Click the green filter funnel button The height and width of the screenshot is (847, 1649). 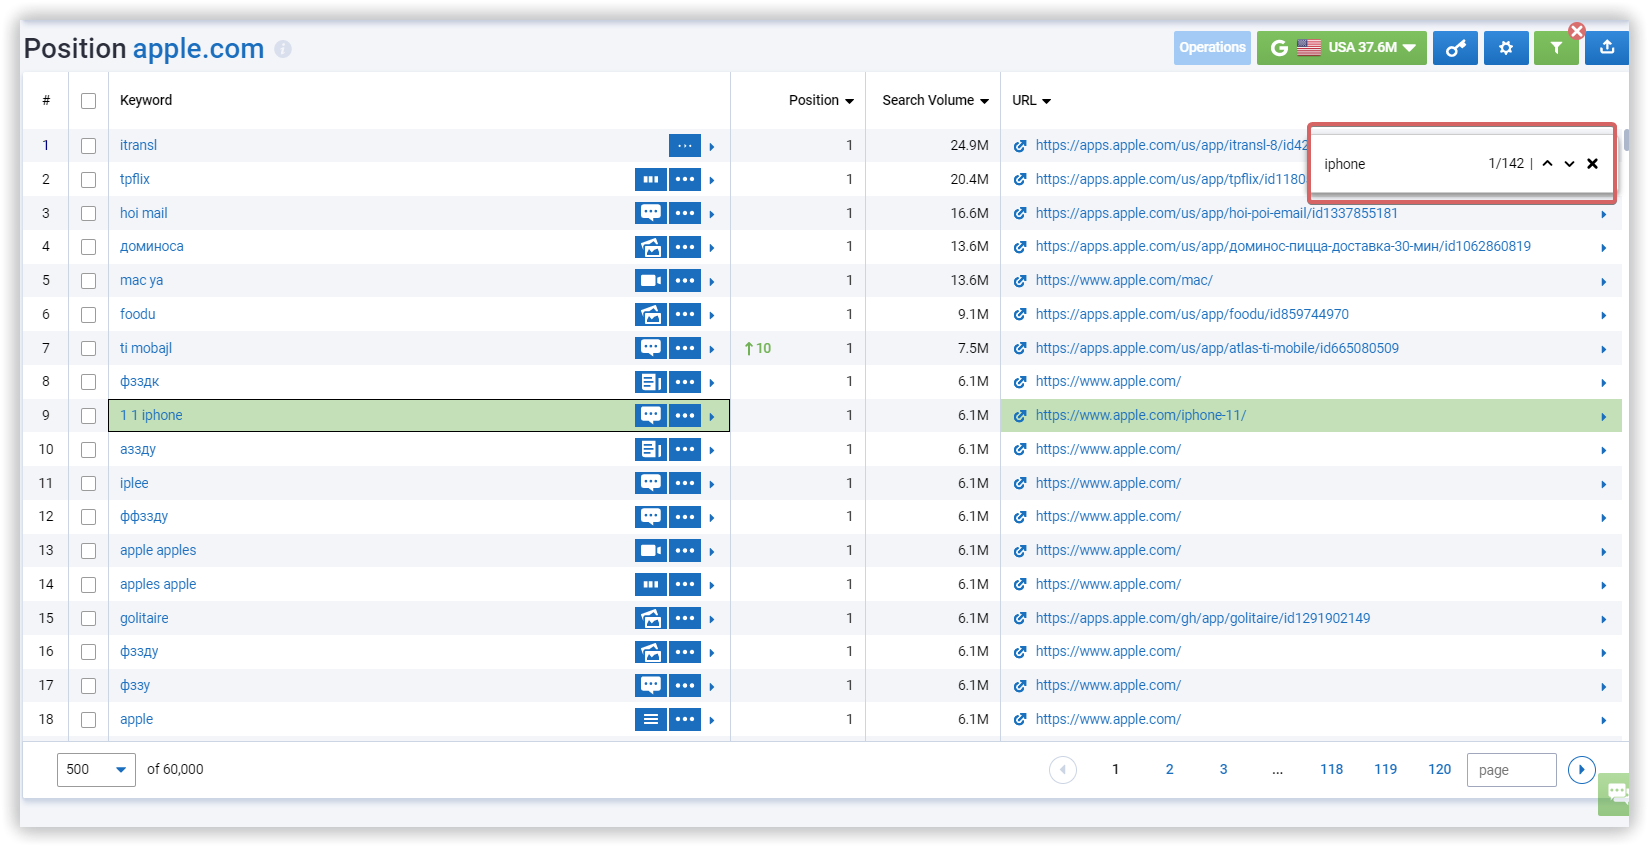tap(1556, 47)
